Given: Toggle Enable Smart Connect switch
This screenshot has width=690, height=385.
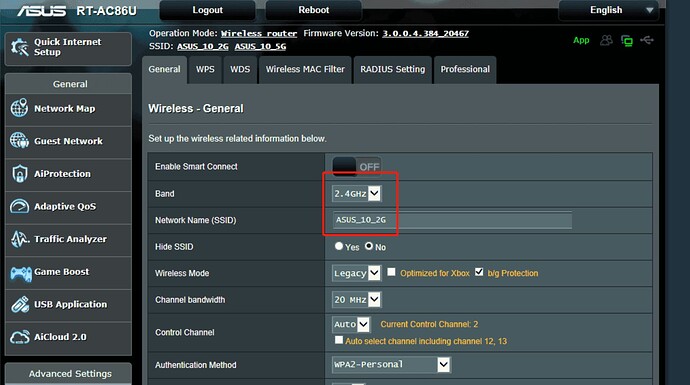Looking at the screenshot, I should tap(356, 167).
